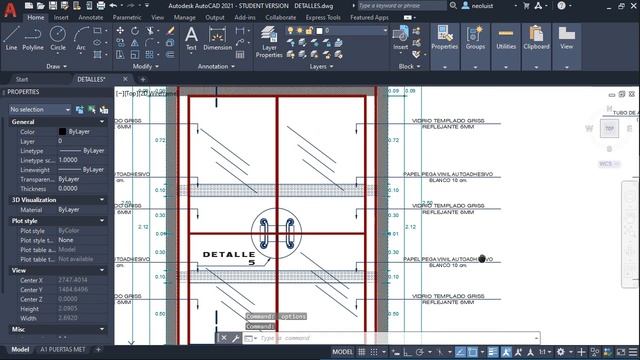The height and width of the screenshot is (360, 640).
Task: Switch to the Model layout tab
Action: pos(20,349)
